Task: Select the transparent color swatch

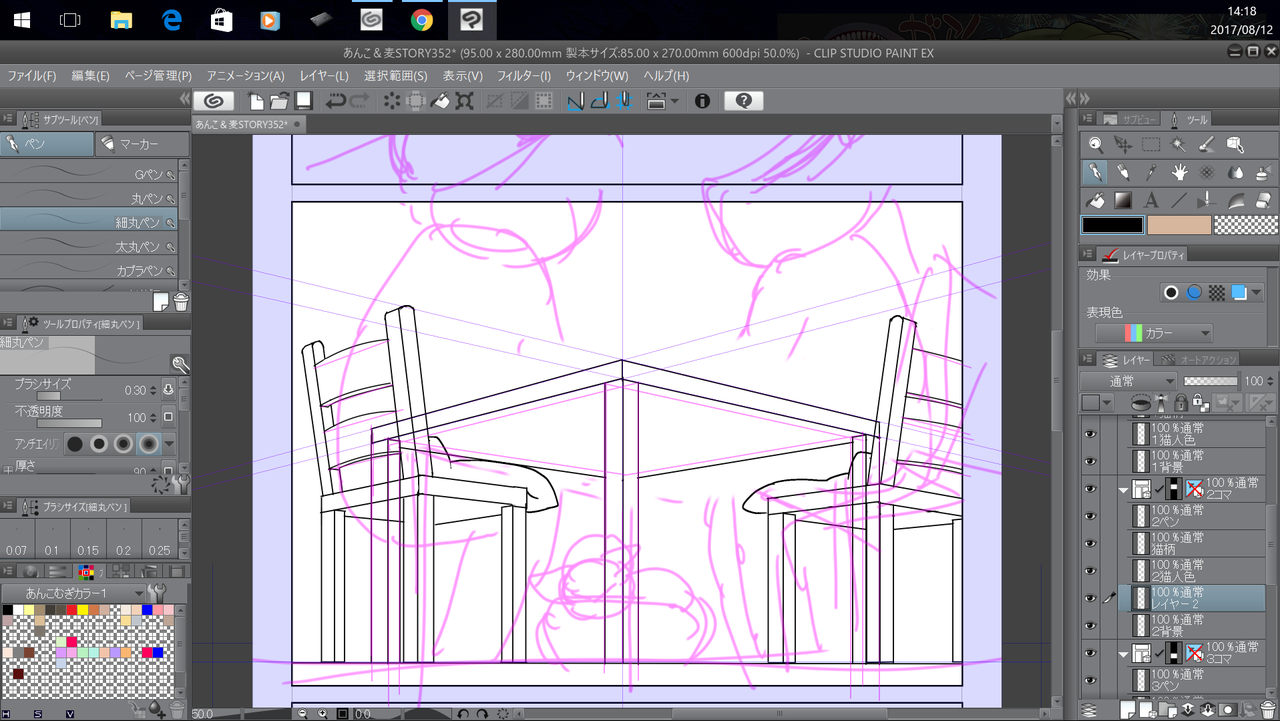Action: click(1245, 225)
